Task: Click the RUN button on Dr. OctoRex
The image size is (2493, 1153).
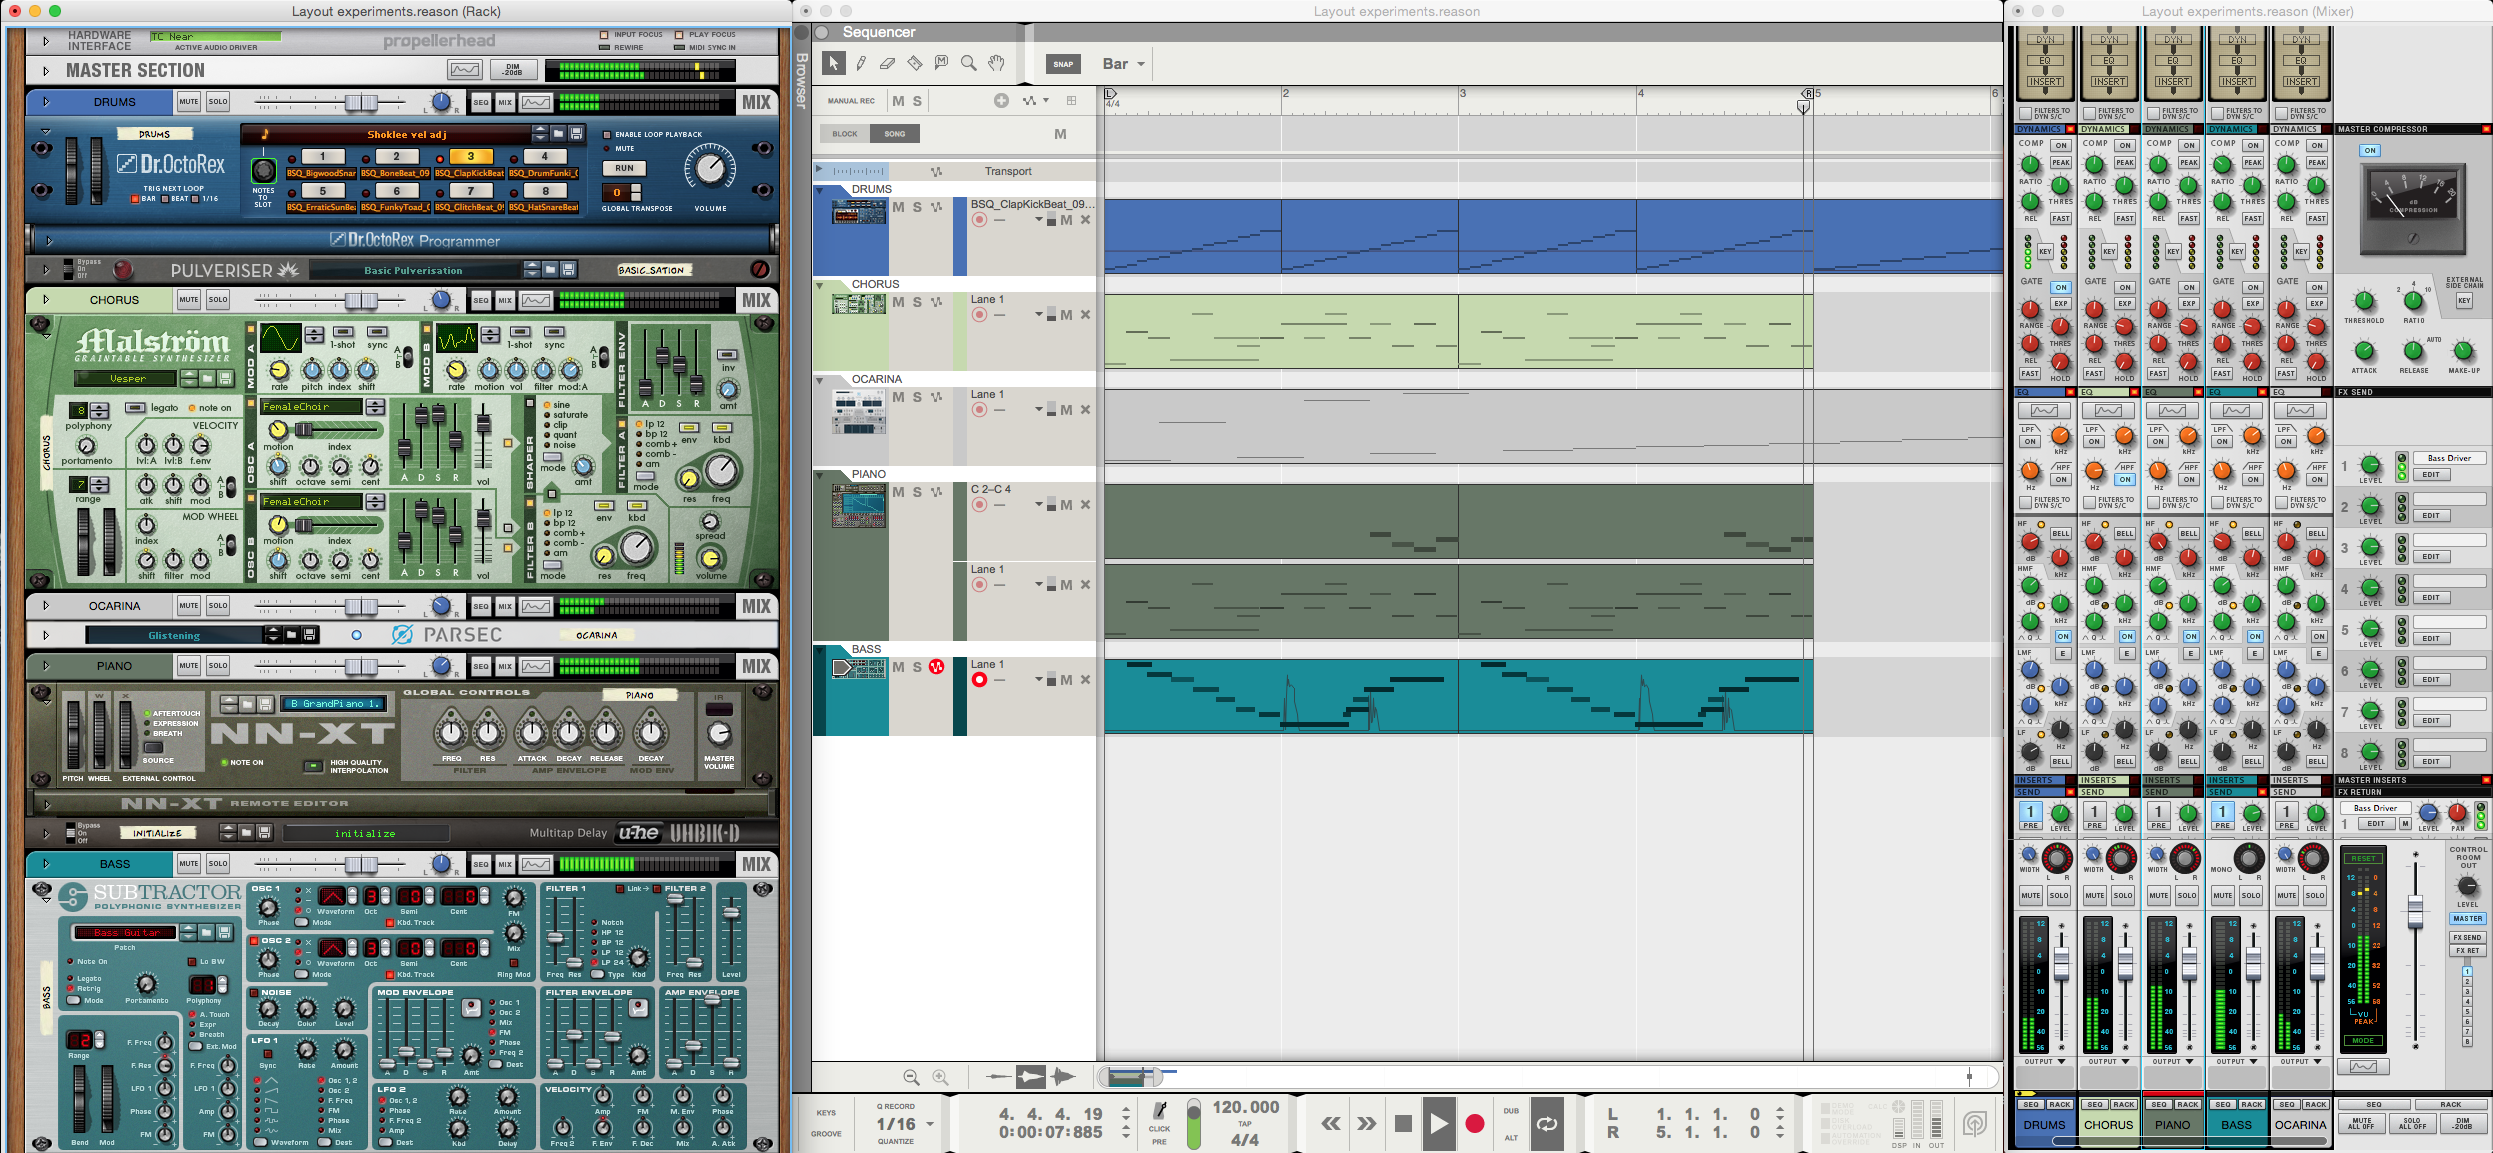Action: click(x=625, y=168)
